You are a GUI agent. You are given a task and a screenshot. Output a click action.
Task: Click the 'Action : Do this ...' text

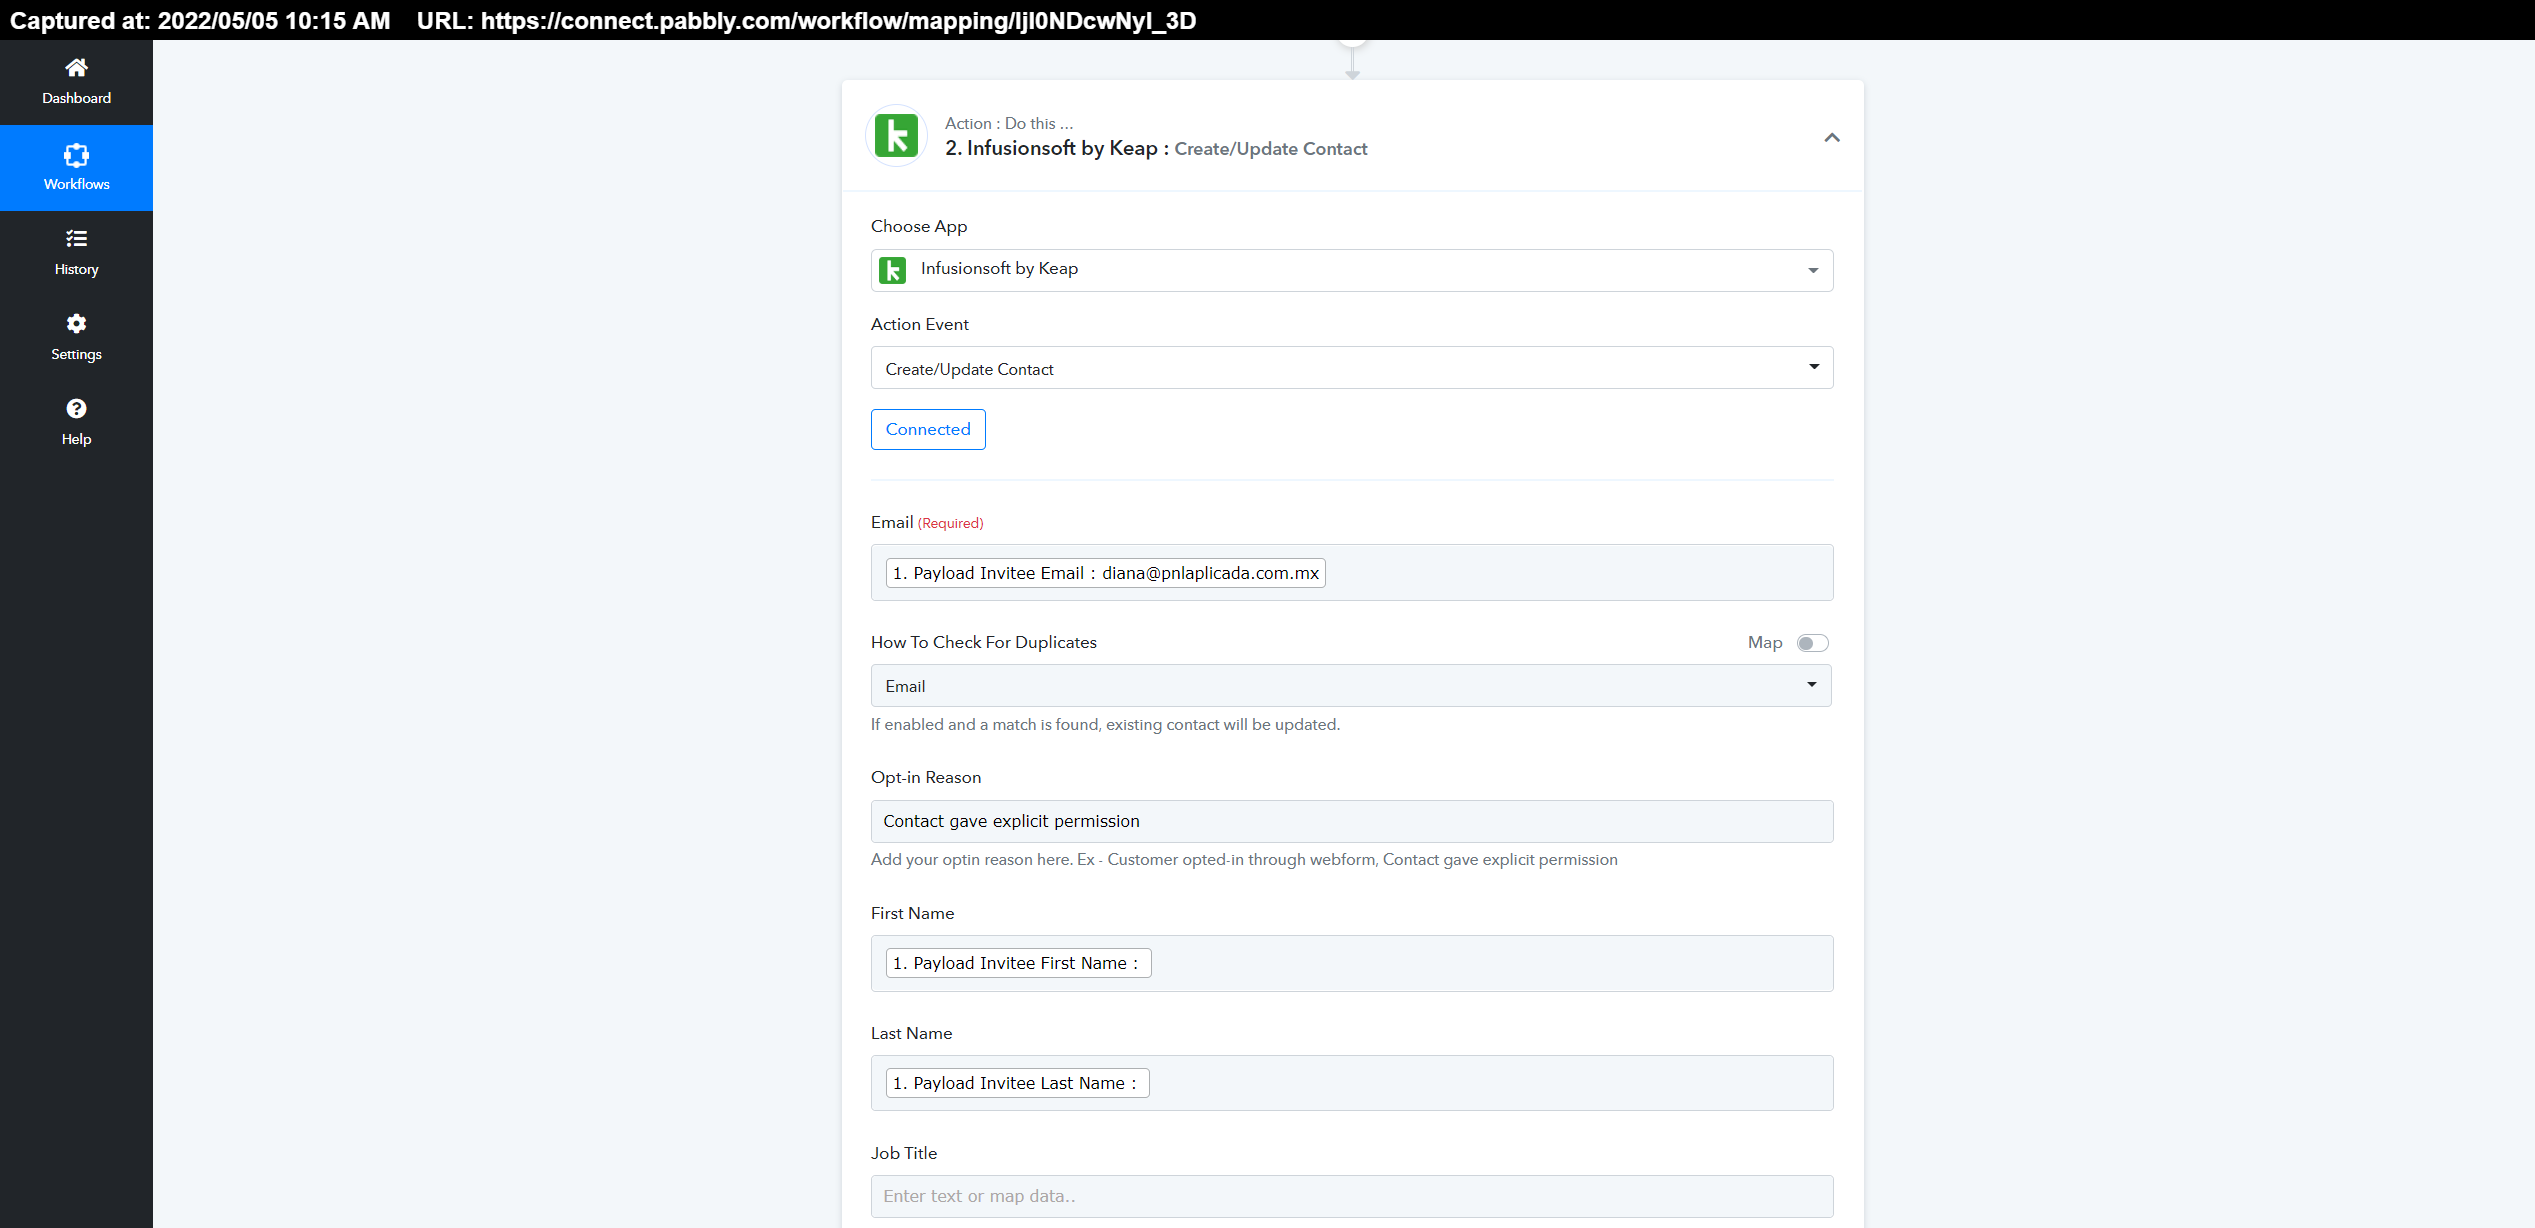coord(1009,123)
